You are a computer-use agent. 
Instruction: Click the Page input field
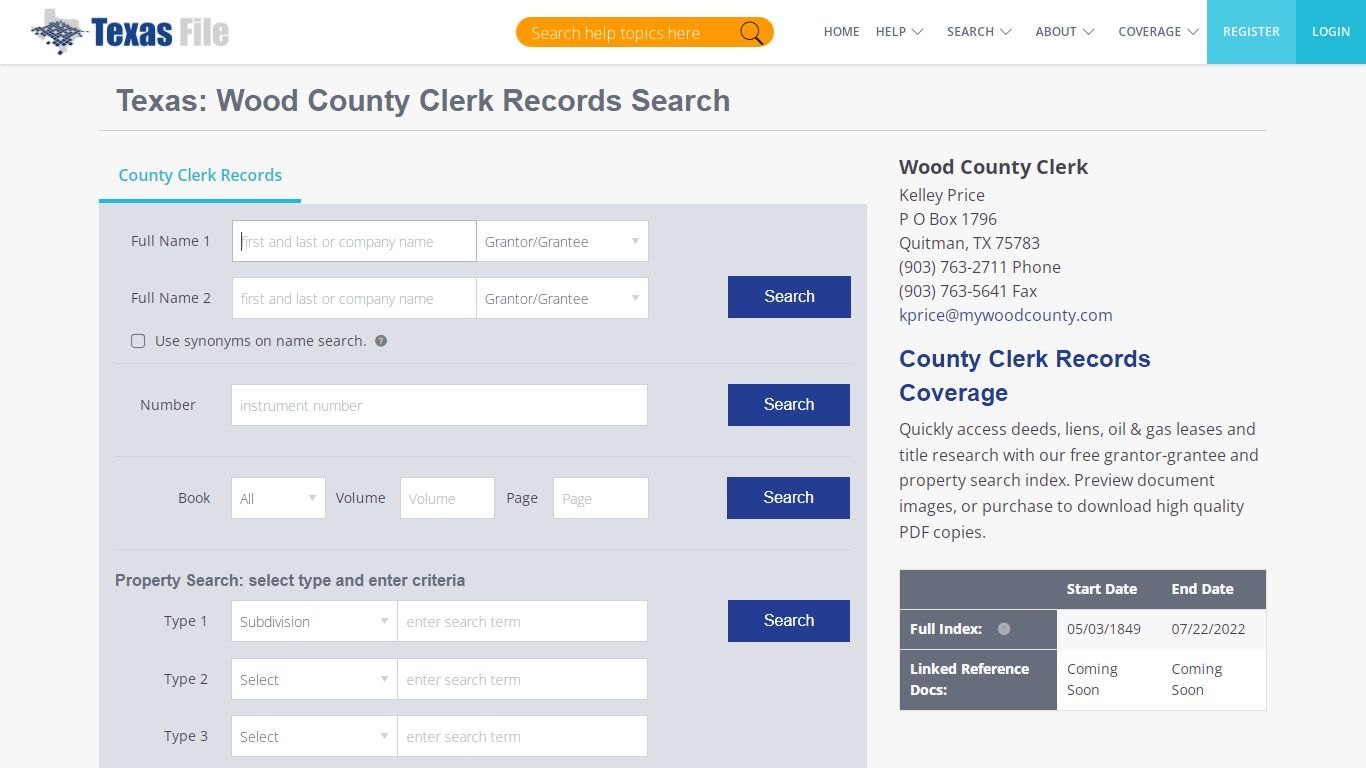tap(600, 498)
